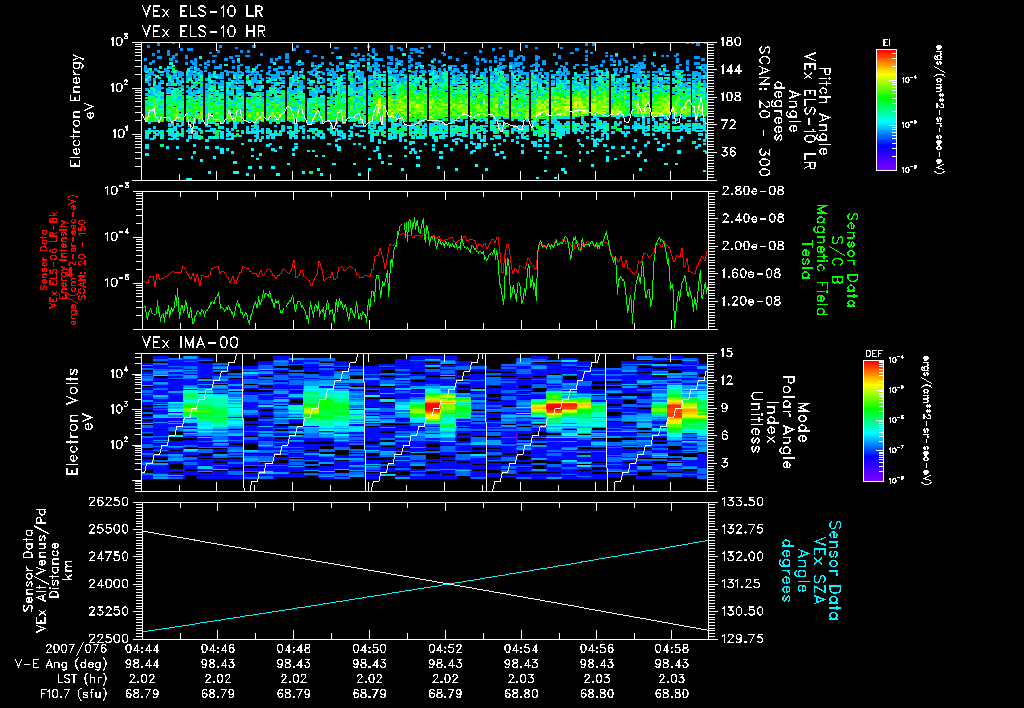
Task: Click the 'Electron Energy eV' axis label
Action: click(x=81, y=111)
